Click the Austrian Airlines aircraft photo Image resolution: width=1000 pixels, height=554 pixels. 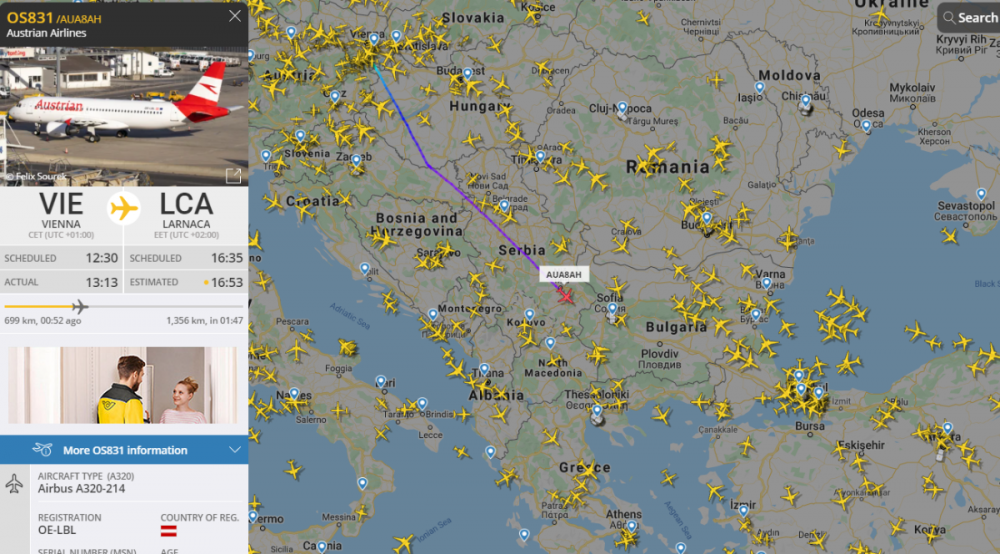click(x=124, y=117)
